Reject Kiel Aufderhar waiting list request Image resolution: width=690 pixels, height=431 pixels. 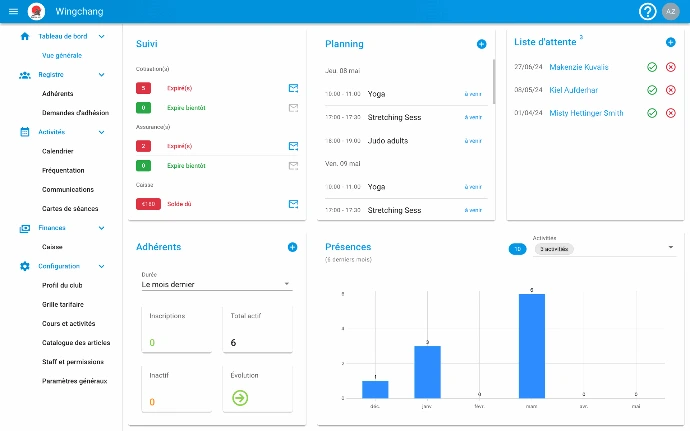[670, 90]
